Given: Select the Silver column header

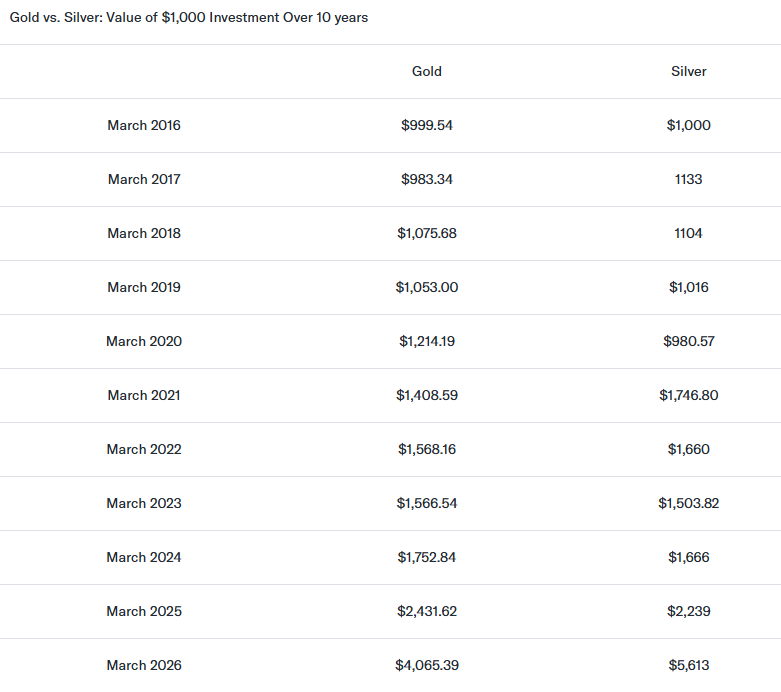Looking at the screenshot, I should (689, 72).
